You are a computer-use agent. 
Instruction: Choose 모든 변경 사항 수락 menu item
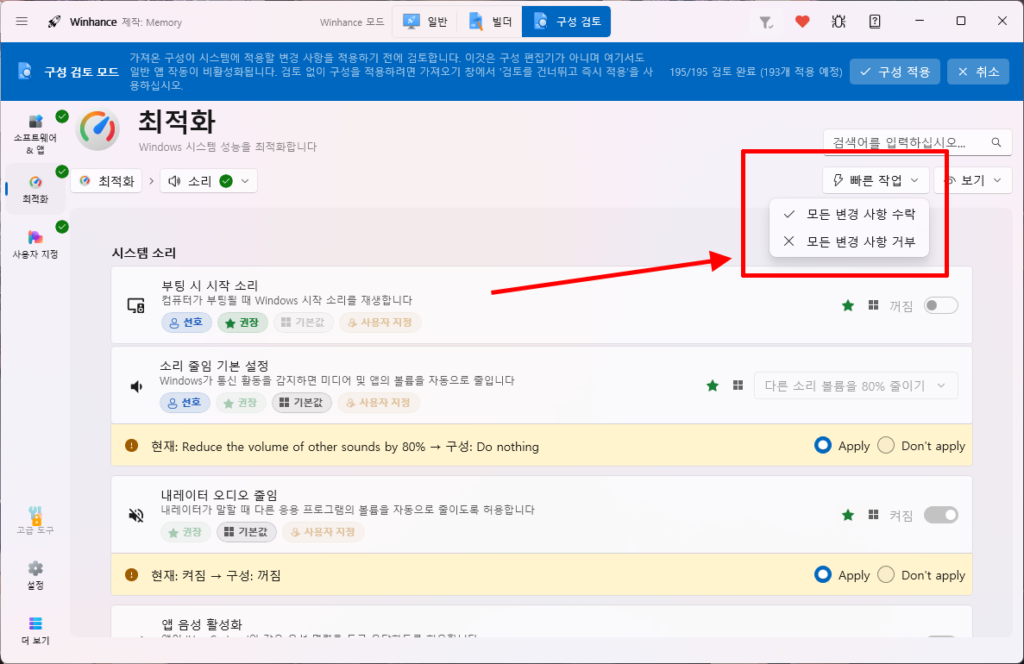click(x=849, y=214)
